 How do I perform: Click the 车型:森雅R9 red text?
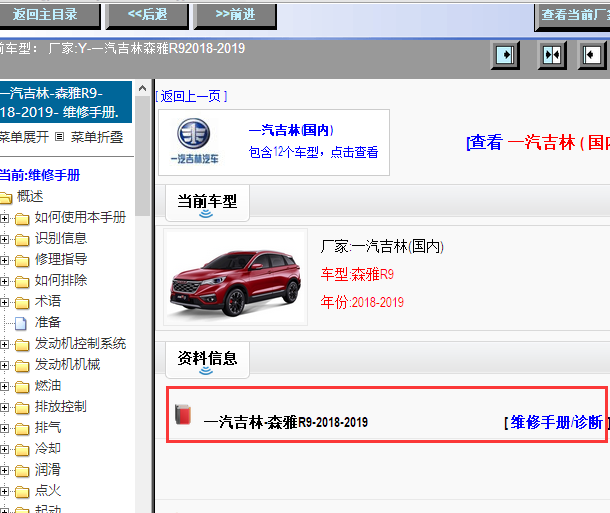point(357,274)
